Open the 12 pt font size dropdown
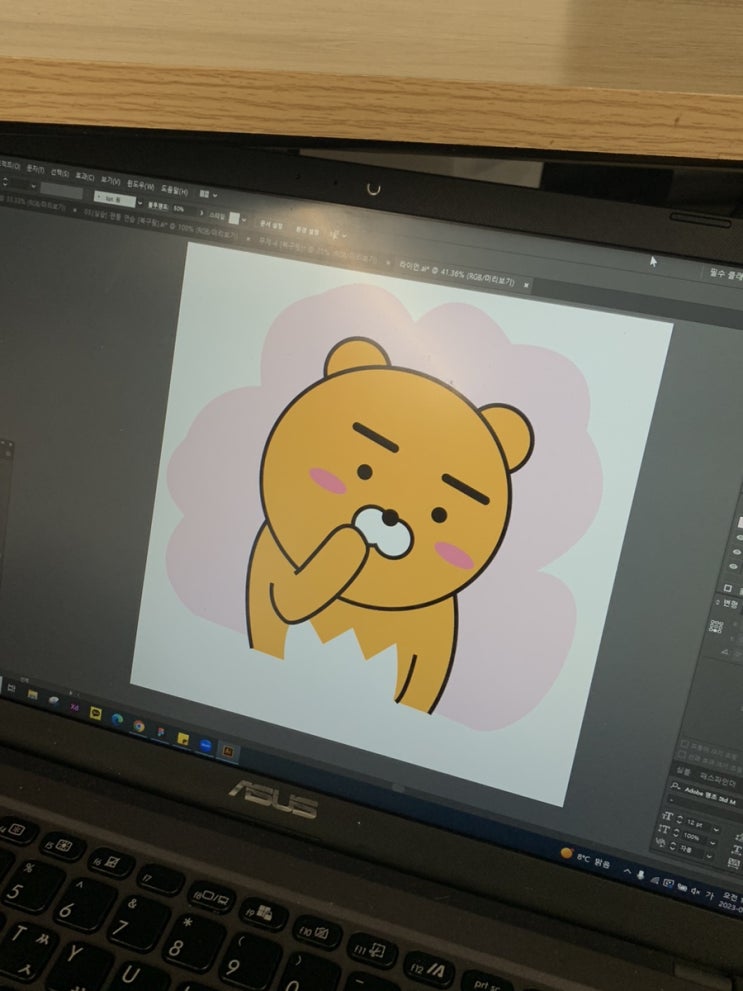 716,829
